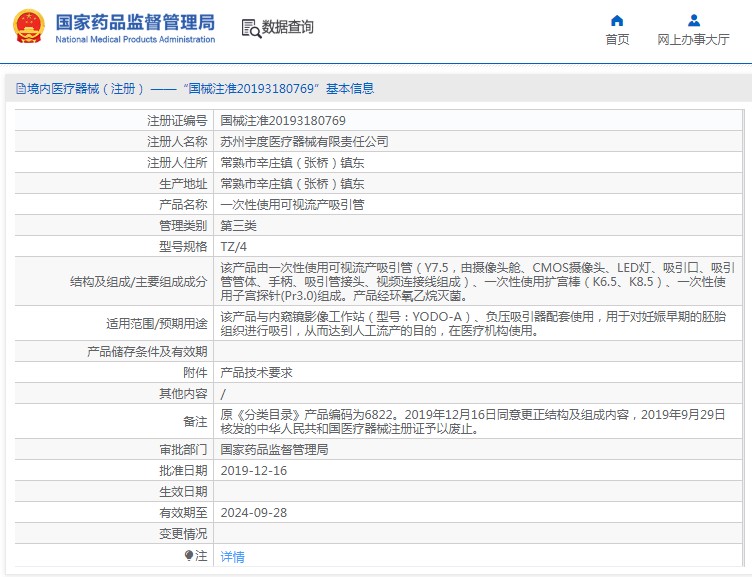Open the 数据查询 search icon

click(x=251, y=28)
